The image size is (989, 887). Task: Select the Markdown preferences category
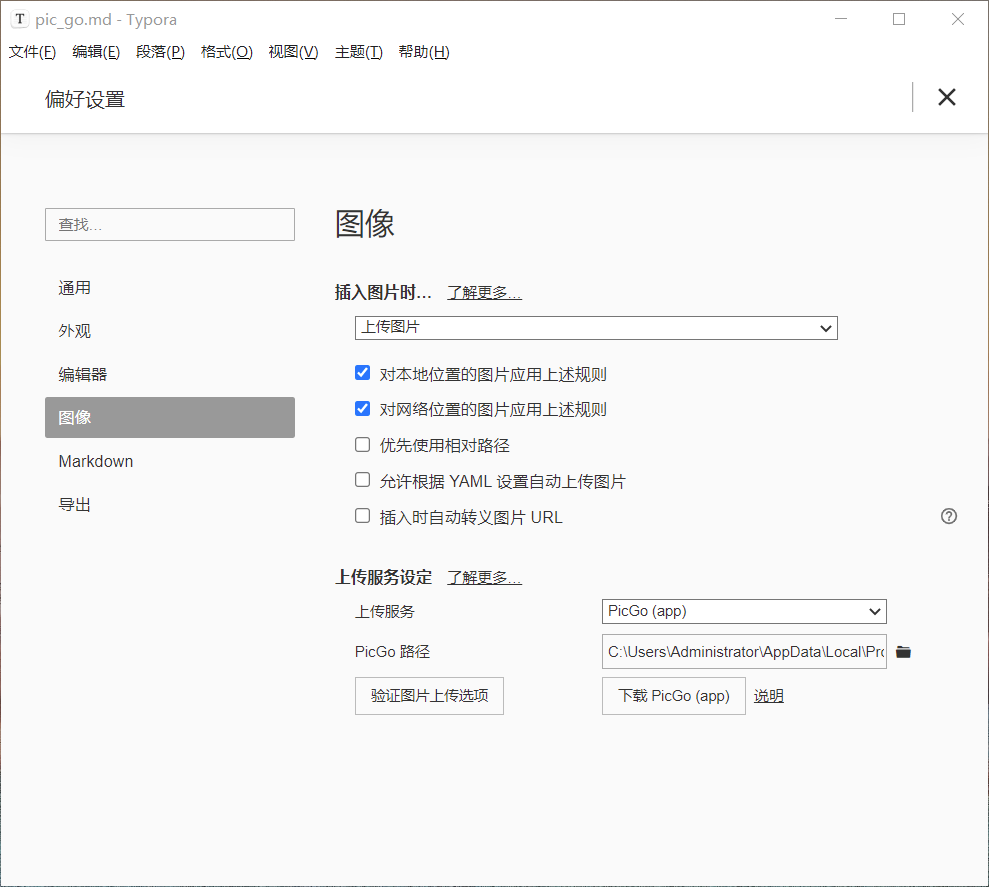170,461
